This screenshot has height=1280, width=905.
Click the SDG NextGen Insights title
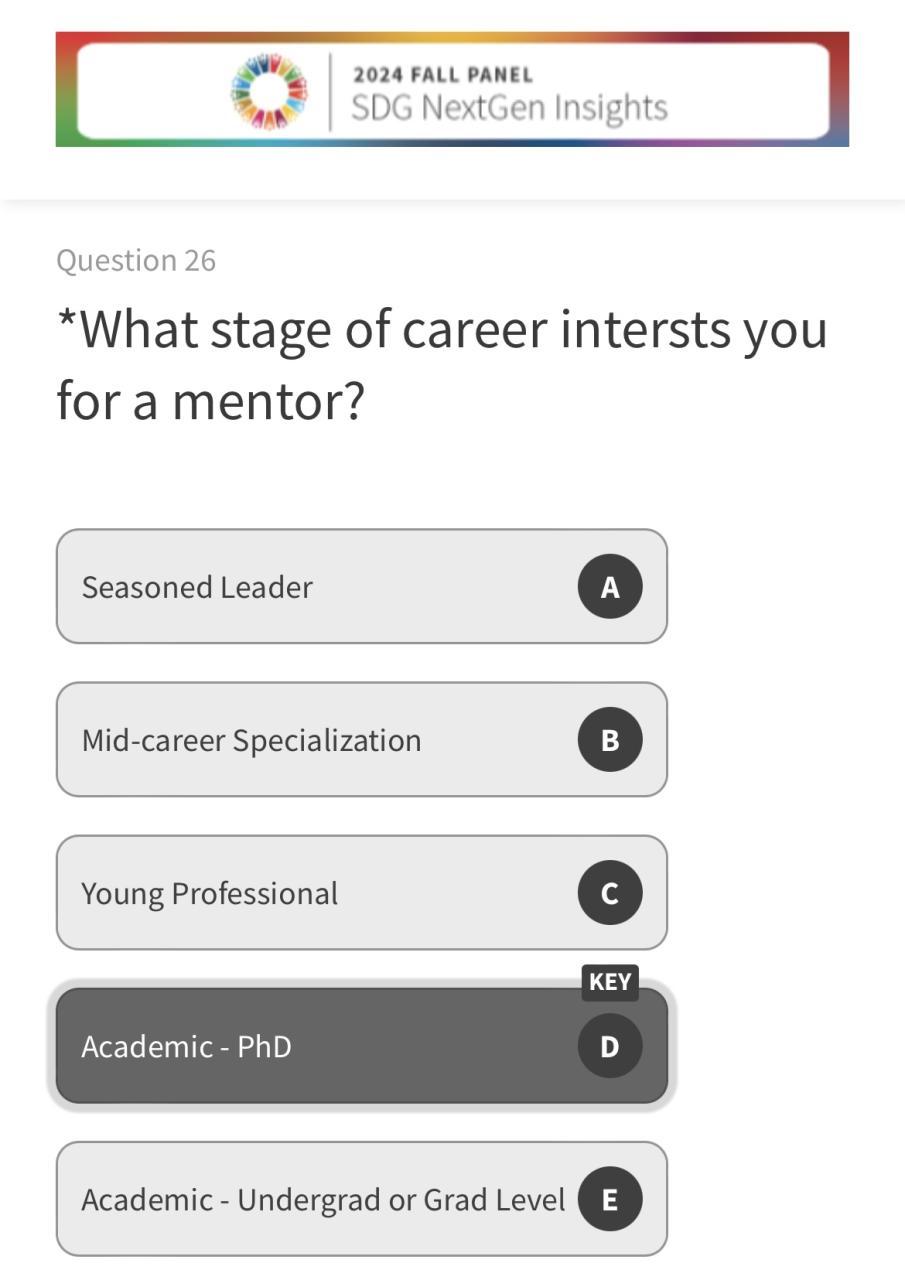509,108
